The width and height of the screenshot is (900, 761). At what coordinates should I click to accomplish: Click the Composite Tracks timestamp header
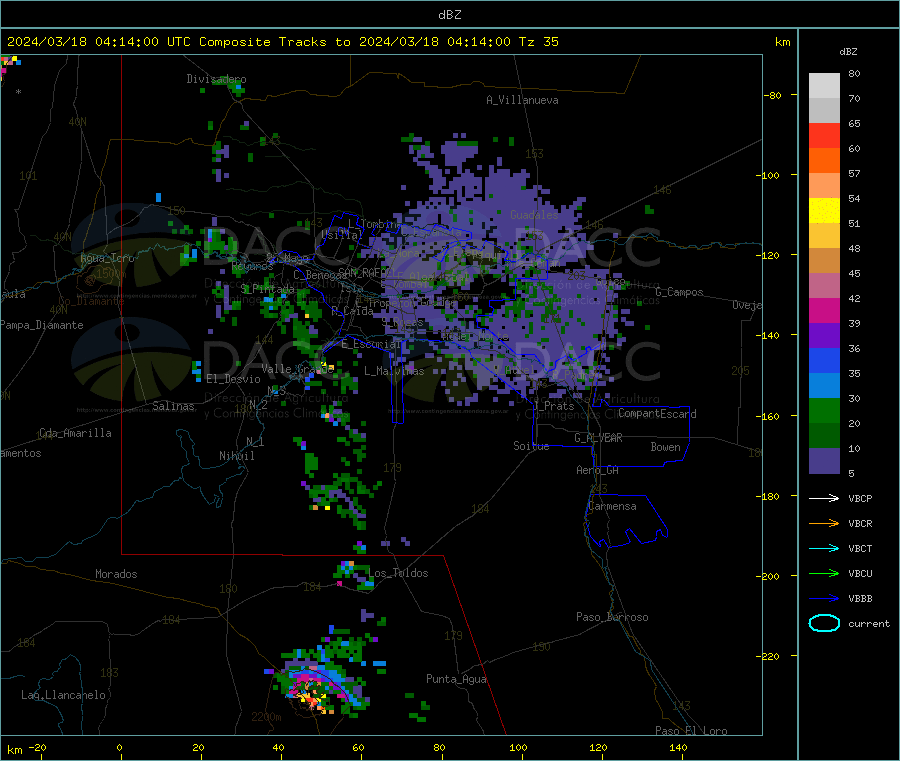[x=282, y=42]
